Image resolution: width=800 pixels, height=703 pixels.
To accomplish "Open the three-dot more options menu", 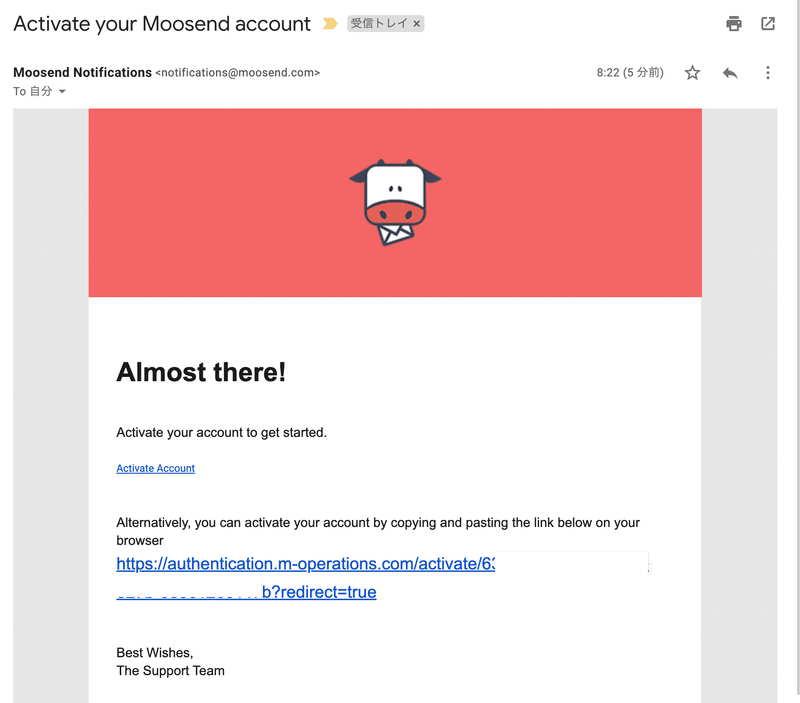I will pos(767,72).
